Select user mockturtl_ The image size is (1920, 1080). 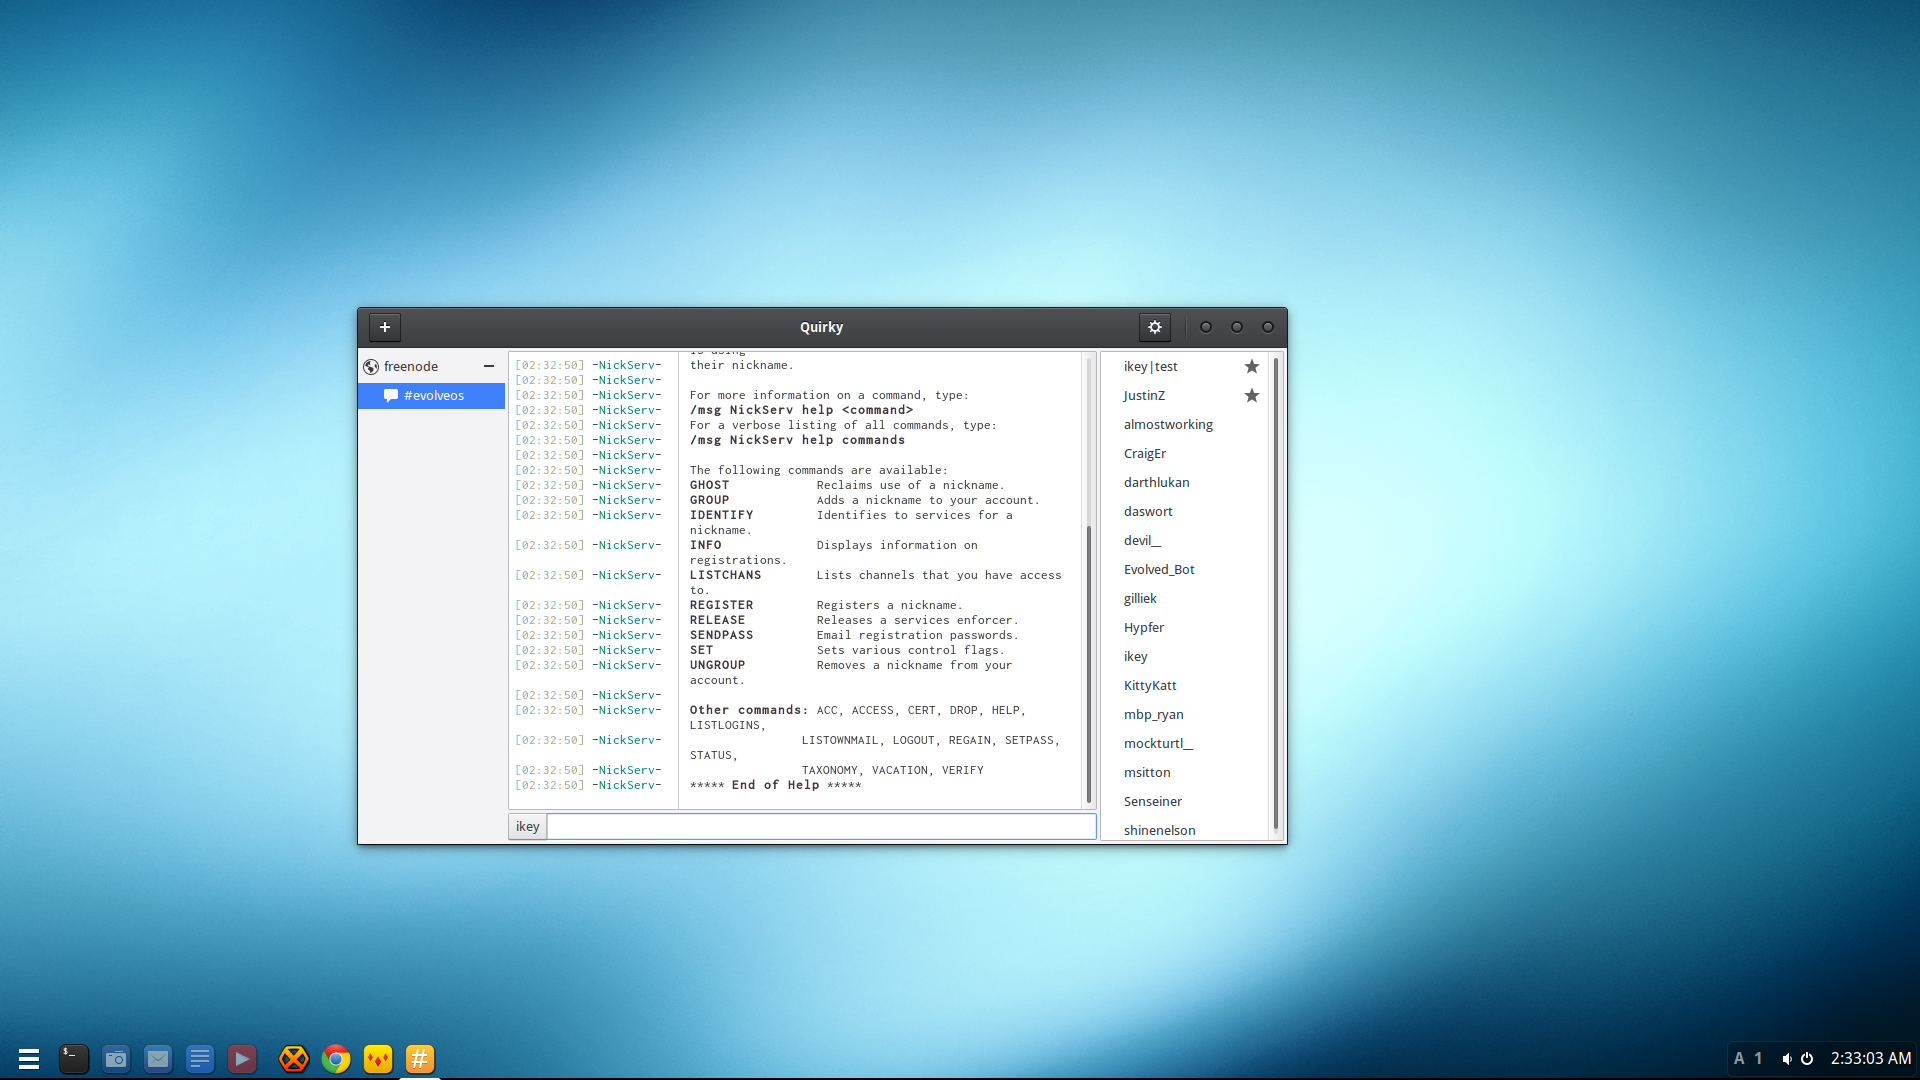(x=1185, y=743)
